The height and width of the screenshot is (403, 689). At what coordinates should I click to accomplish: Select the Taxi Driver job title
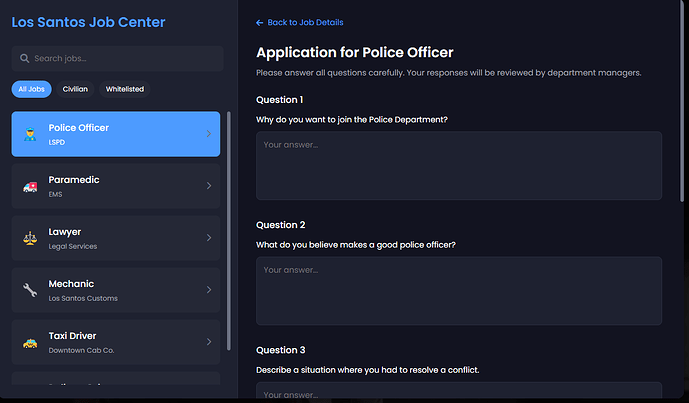(72, 336)
